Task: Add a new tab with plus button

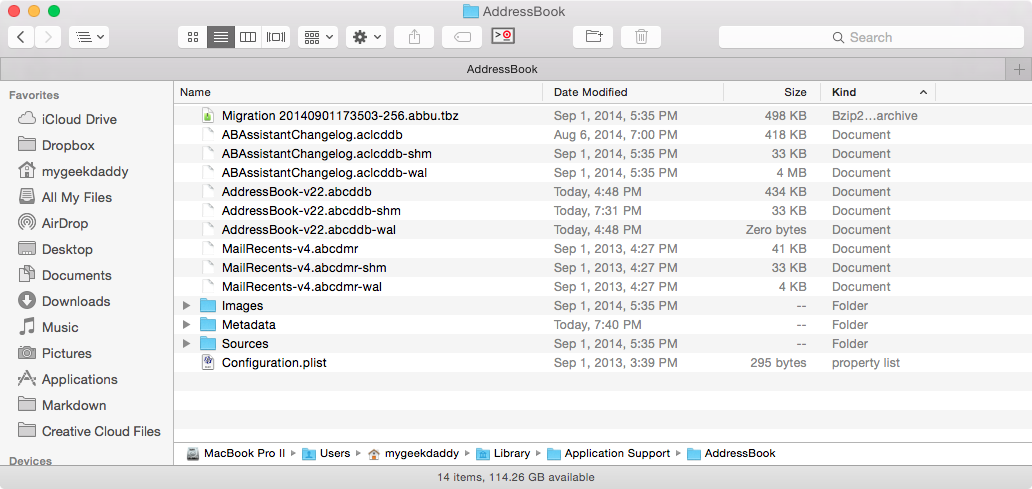Action: click(x=1019, y=69)
